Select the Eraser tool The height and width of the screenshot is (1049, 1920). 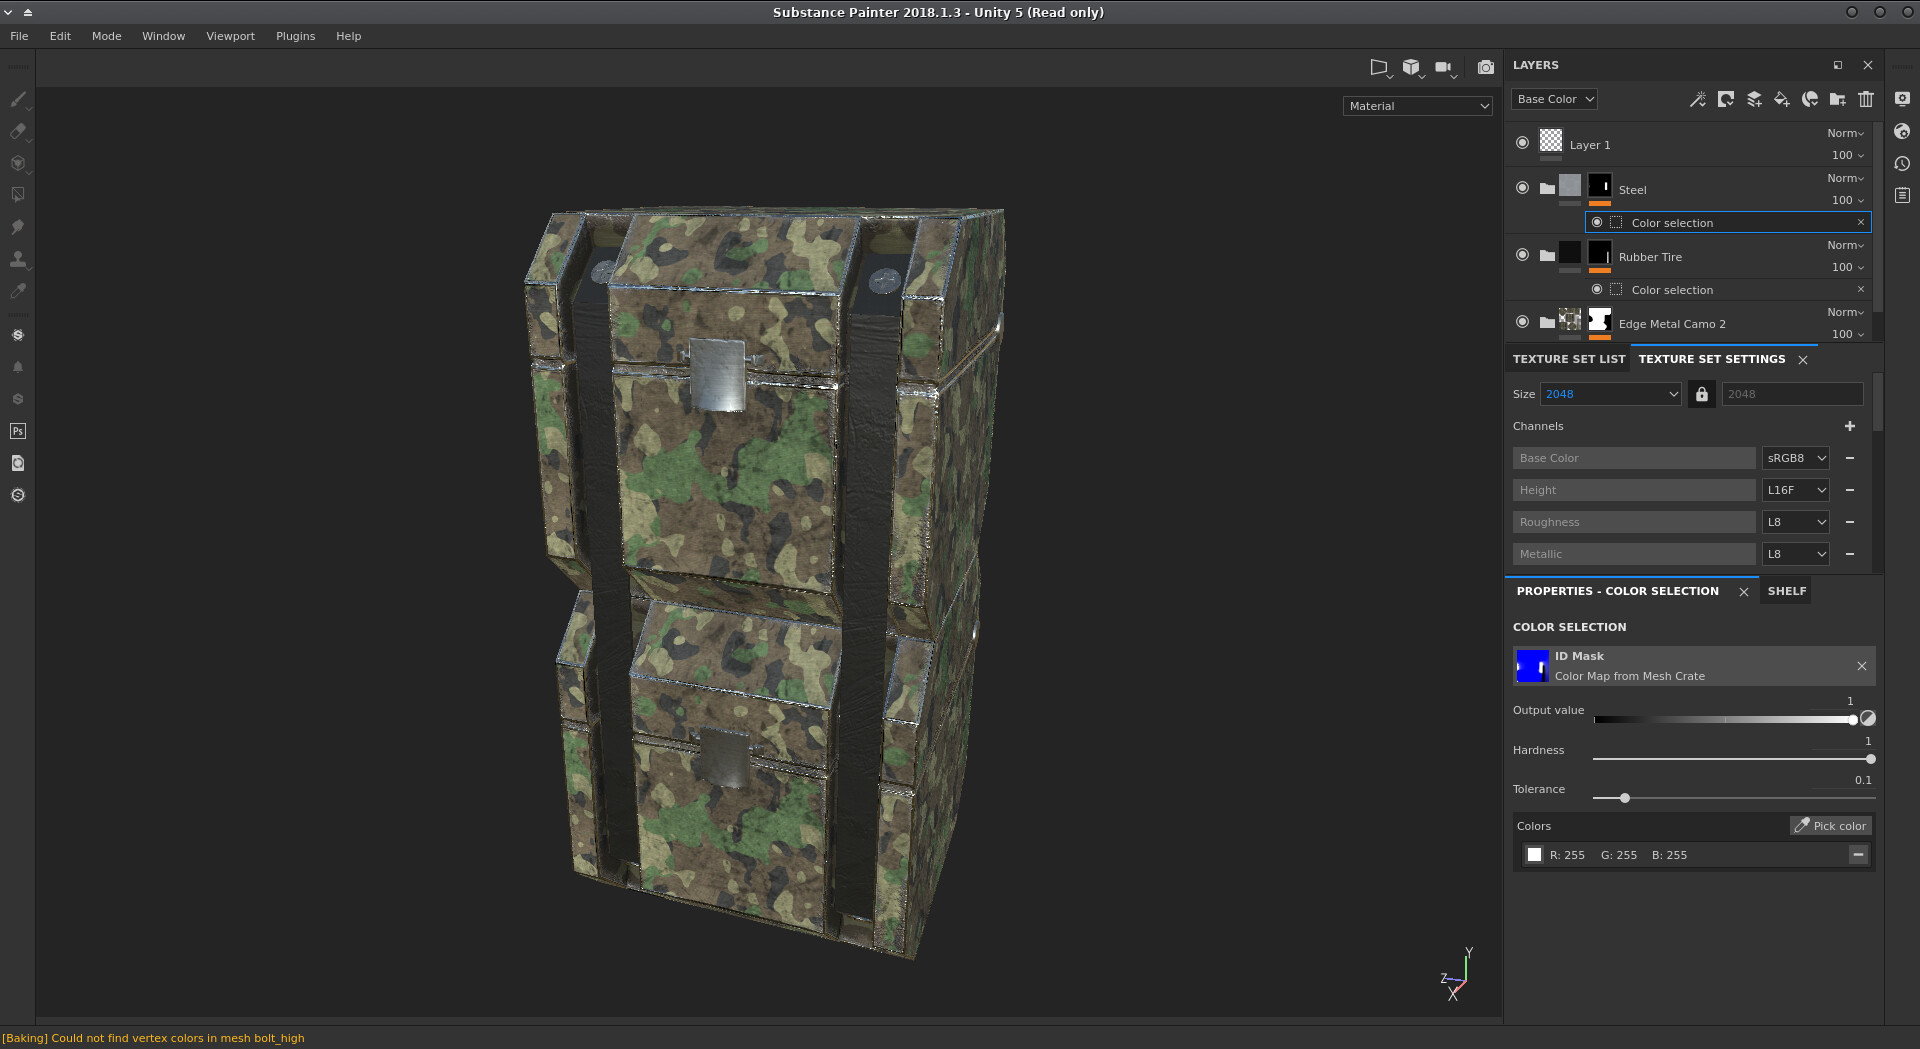tap(17, 131)
